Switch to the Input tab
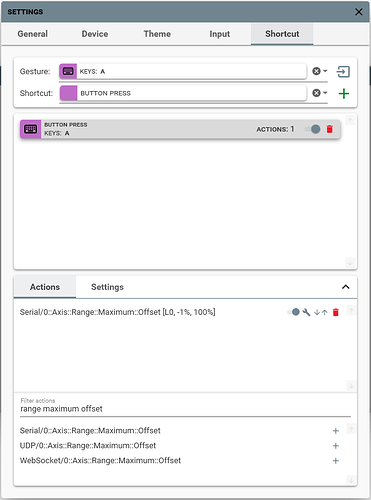The height and width of the screenshot is (500, 371). click(220, 34)
